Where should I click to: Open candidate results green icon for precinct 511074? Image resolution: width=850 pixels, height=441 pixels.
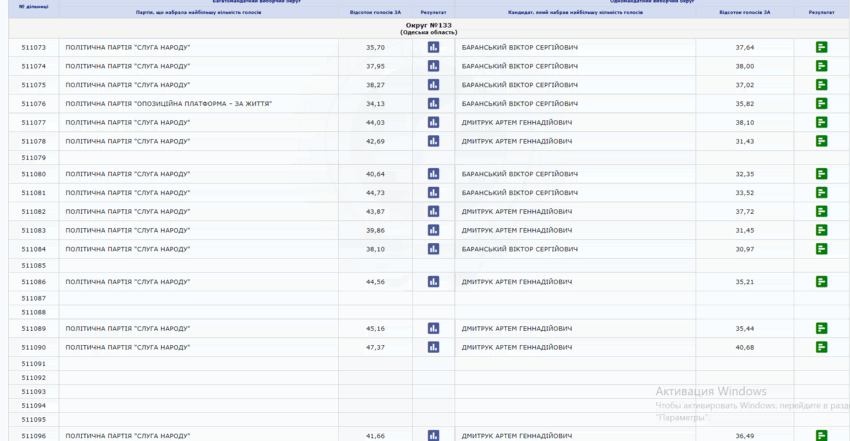(821, 66)
